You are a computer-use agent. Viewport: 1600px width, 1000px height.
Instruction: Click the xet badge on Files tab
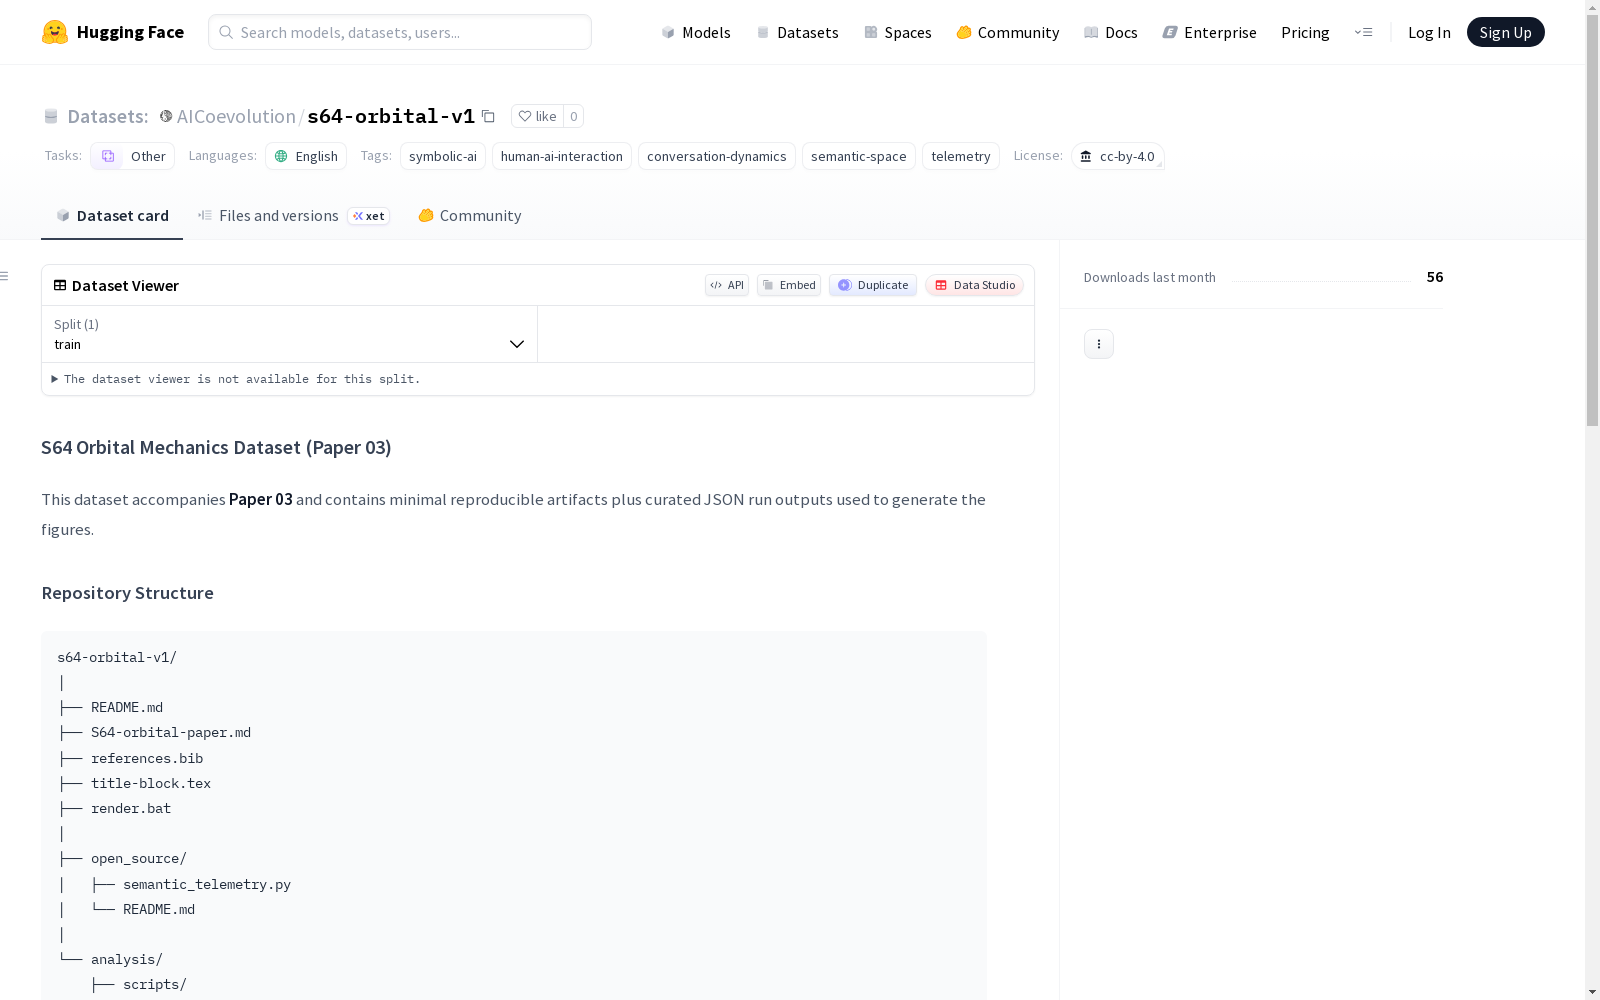coord(369,216)
